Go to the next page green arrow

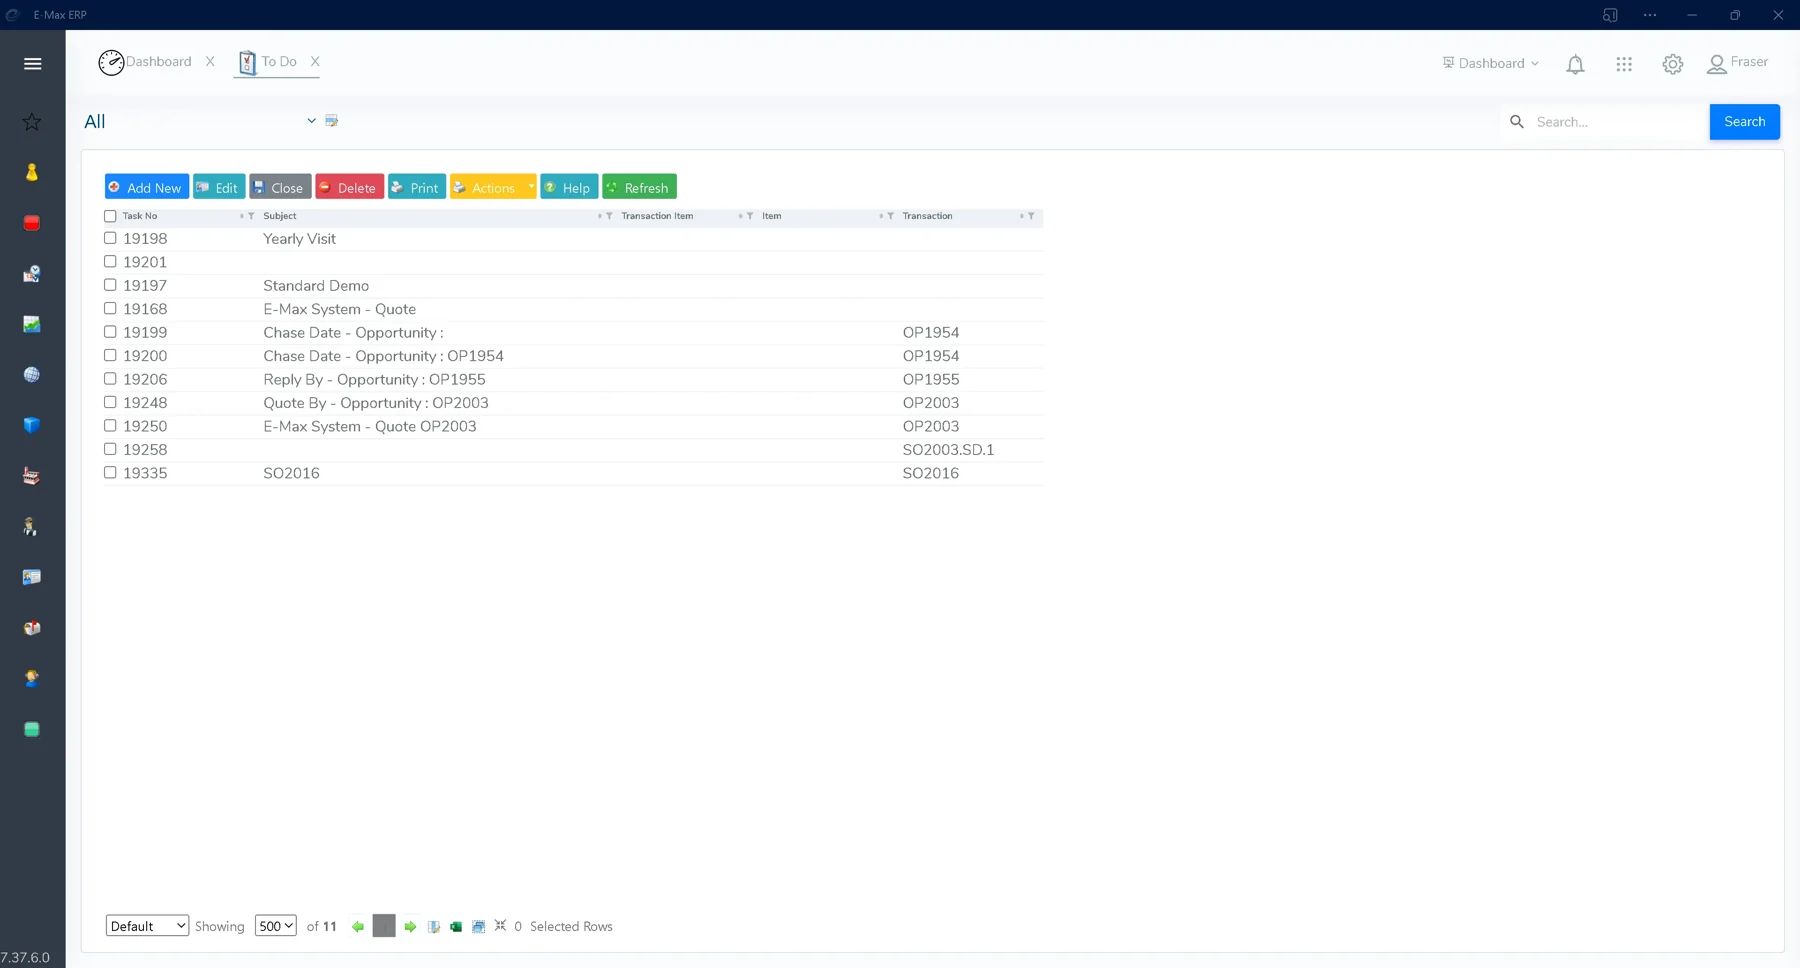(410, 927)
